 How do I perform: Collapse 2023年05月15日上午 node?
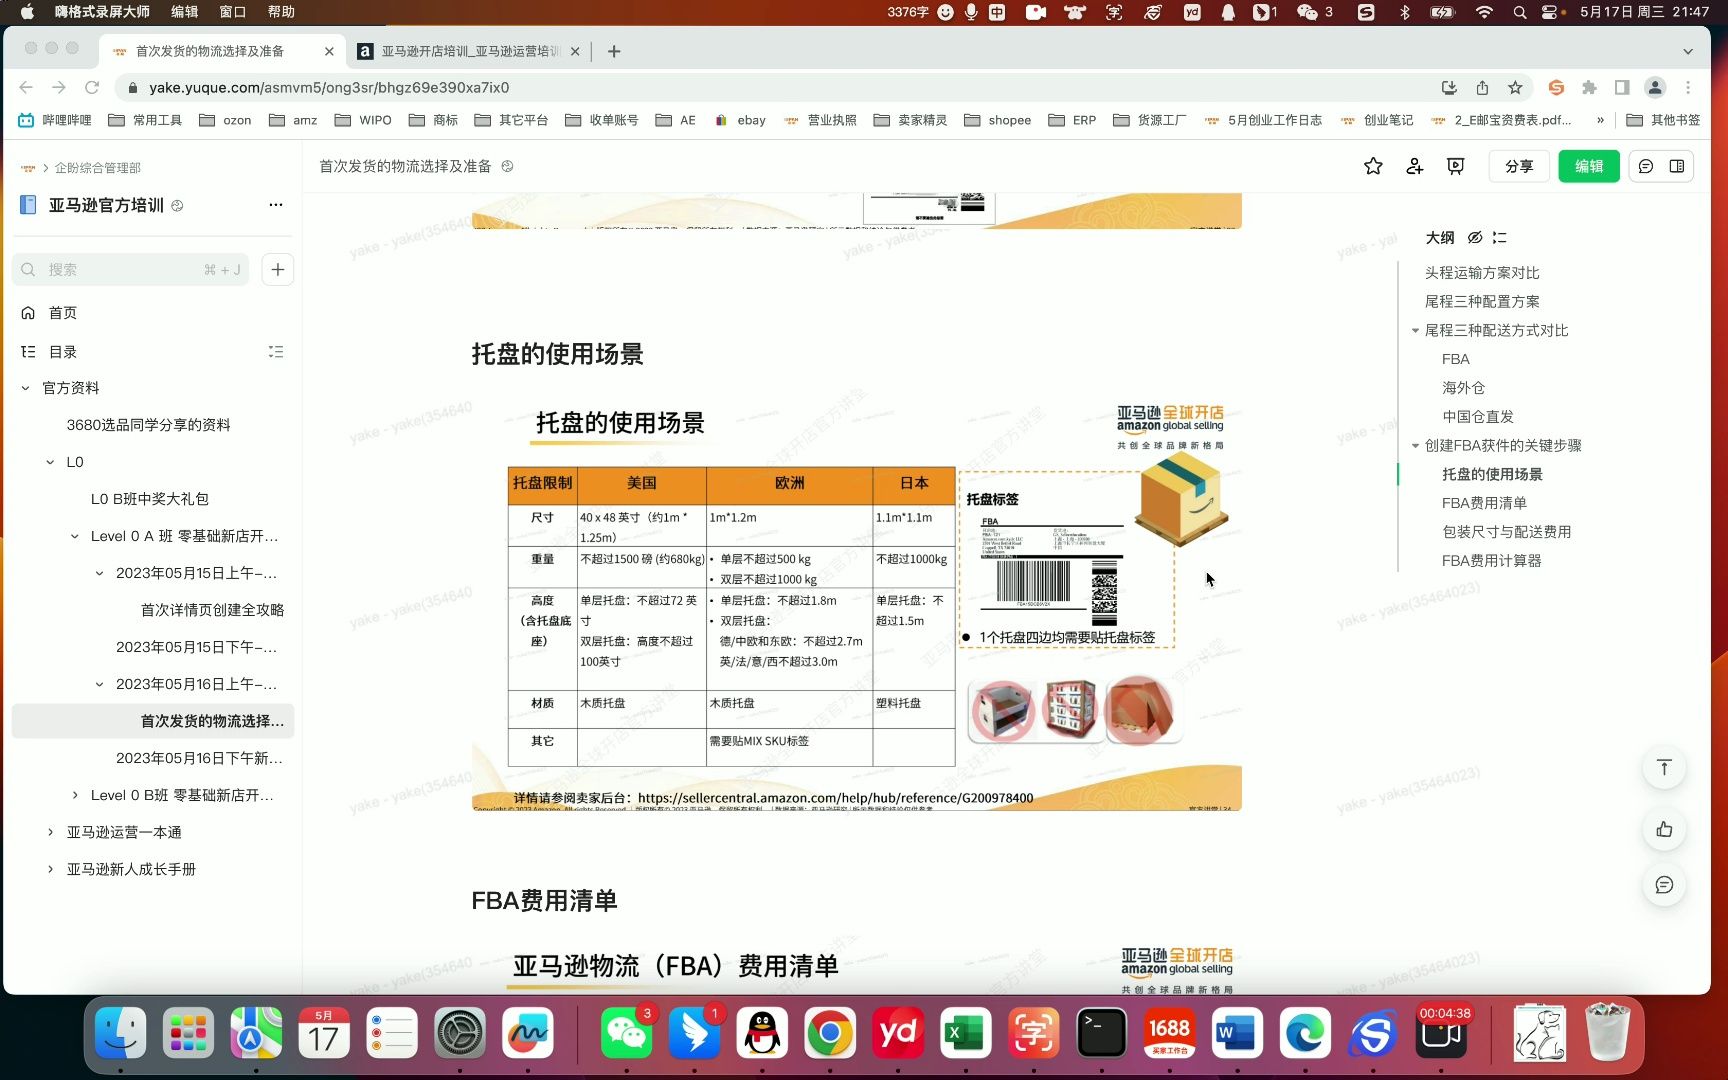click(x=99, y=573)
